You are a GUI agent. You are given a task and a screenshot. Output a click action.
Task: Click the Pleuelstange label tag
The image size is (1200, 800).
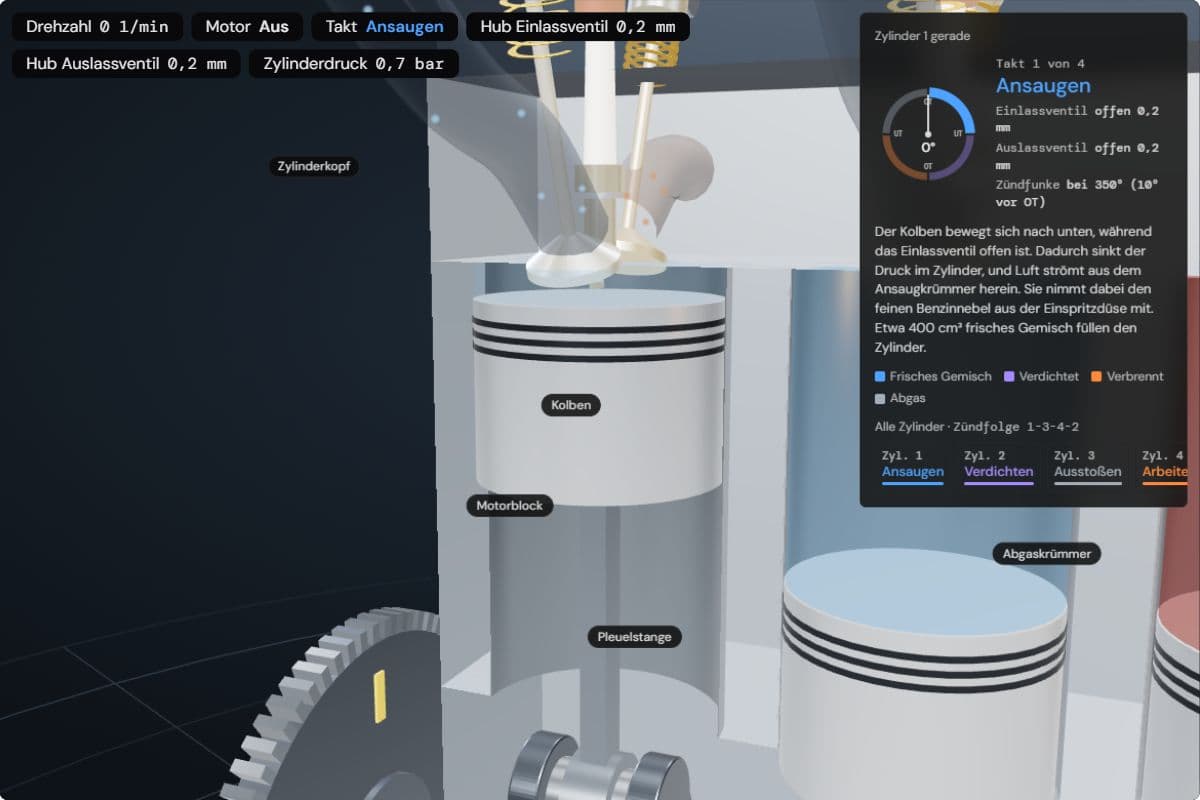click(x=634, y=636)
